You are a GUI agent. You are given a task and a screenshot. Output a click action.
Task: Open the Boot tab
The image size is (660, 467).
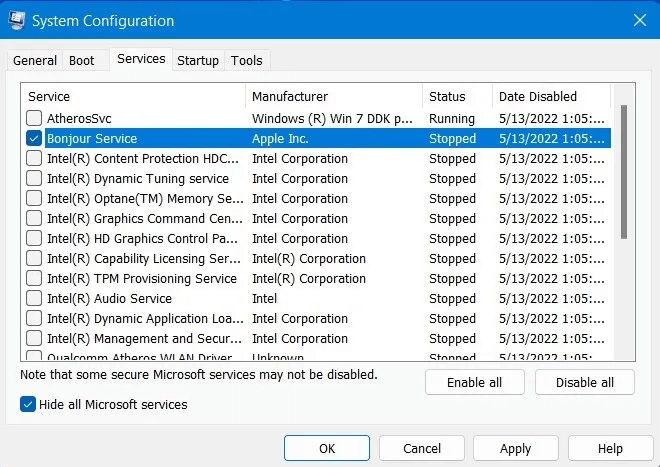pyautogui.click(x=82, y=61)
